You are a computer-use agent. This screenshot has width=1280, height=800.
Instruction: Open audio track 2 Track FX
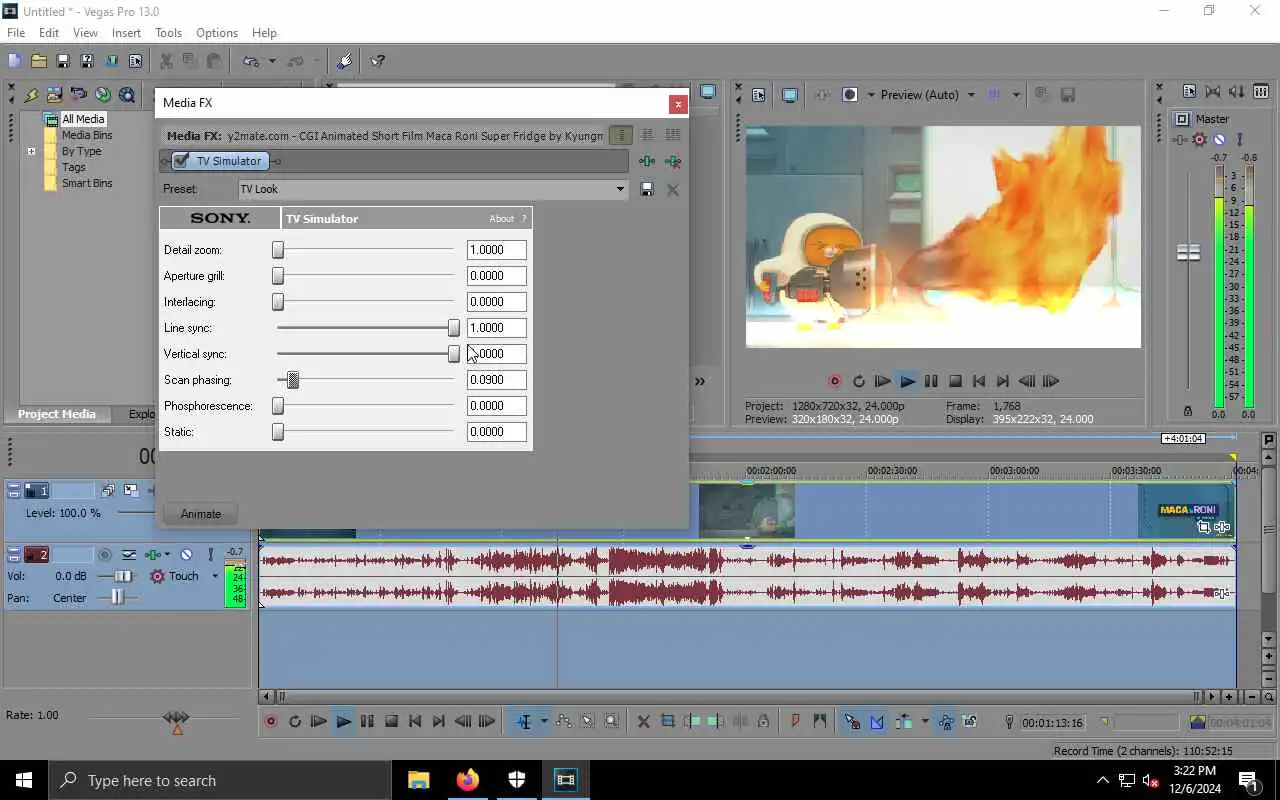click(x=153, y=554)
